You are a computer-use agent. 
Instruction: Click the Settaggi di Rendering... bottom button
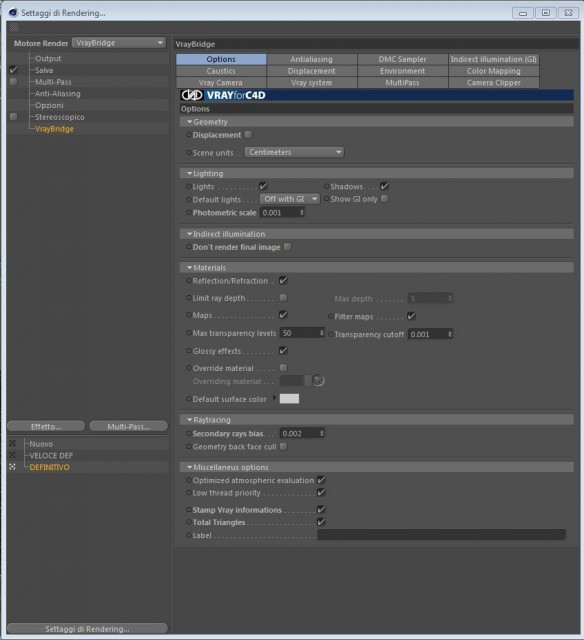[87, 629]
